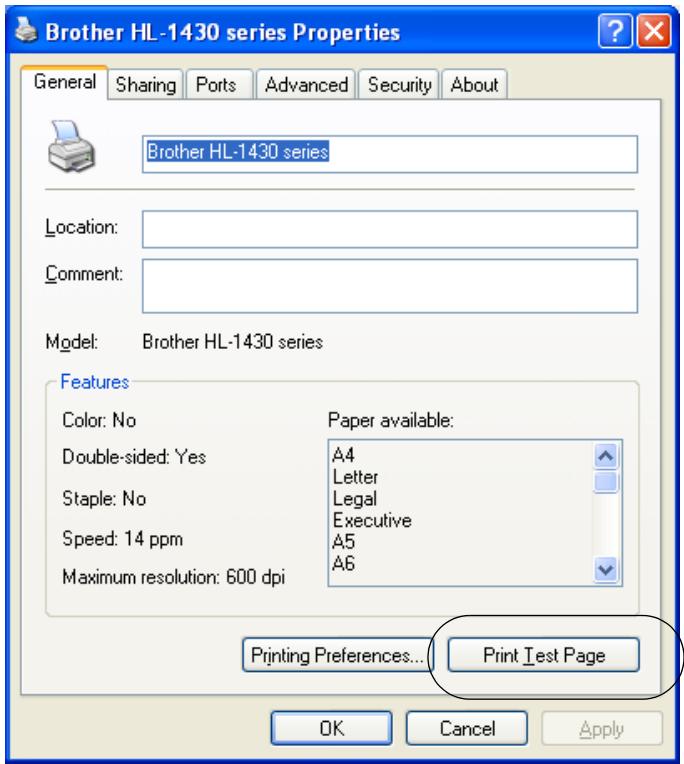
Task: Click the Print Test Page button
Action: tap(544, 655)
